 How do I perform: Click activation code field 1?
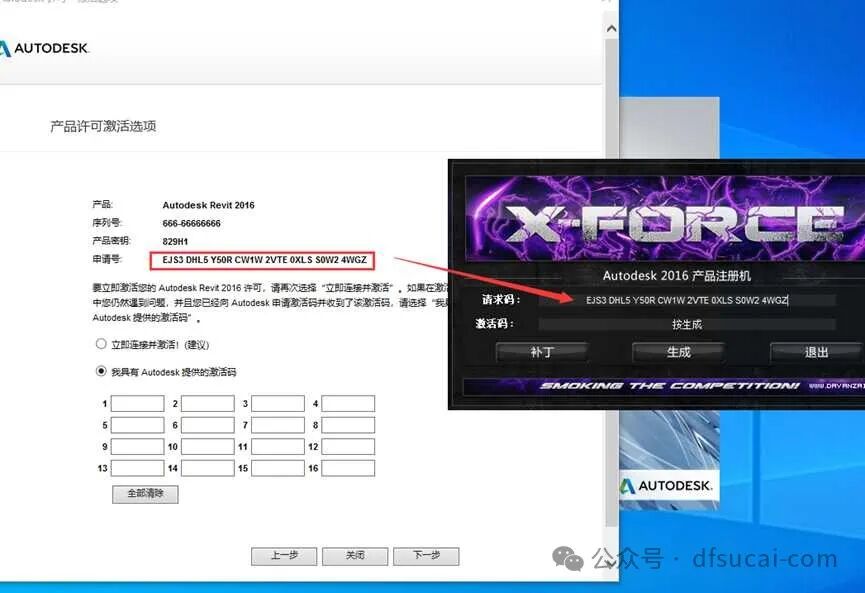(x=137, y=404)
